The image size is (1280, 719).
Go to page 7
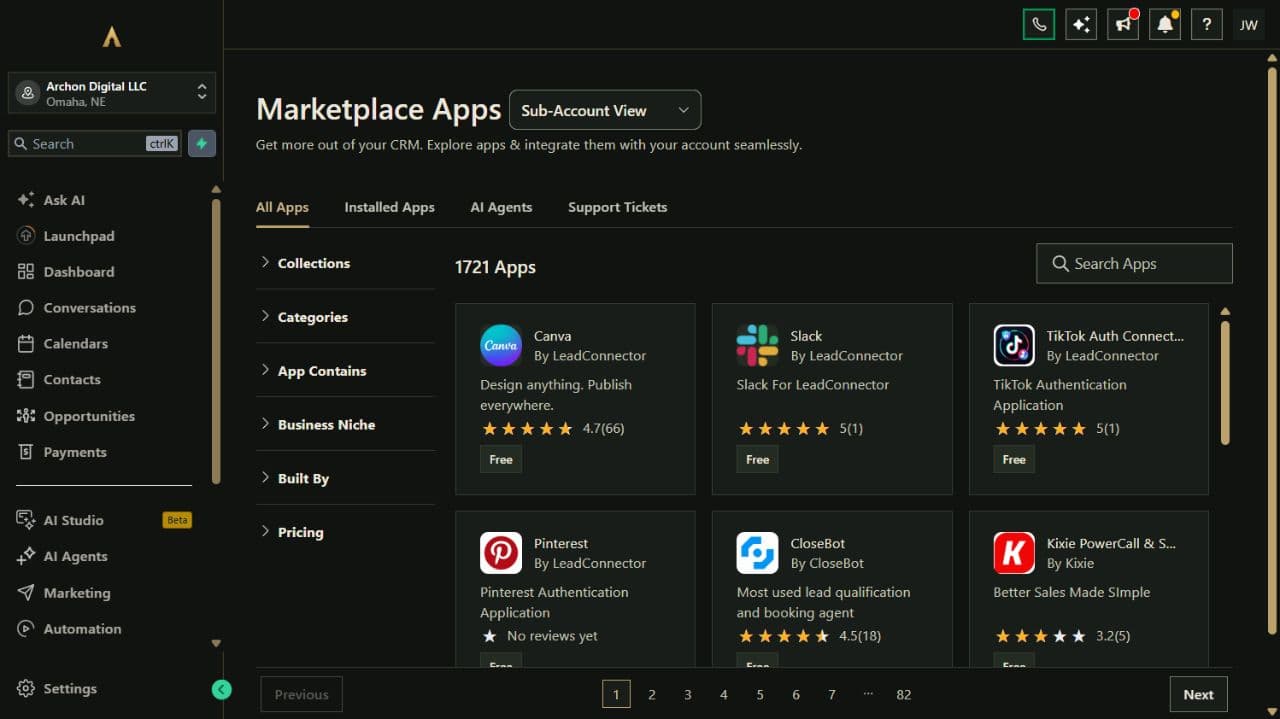[x=832, y=694]
